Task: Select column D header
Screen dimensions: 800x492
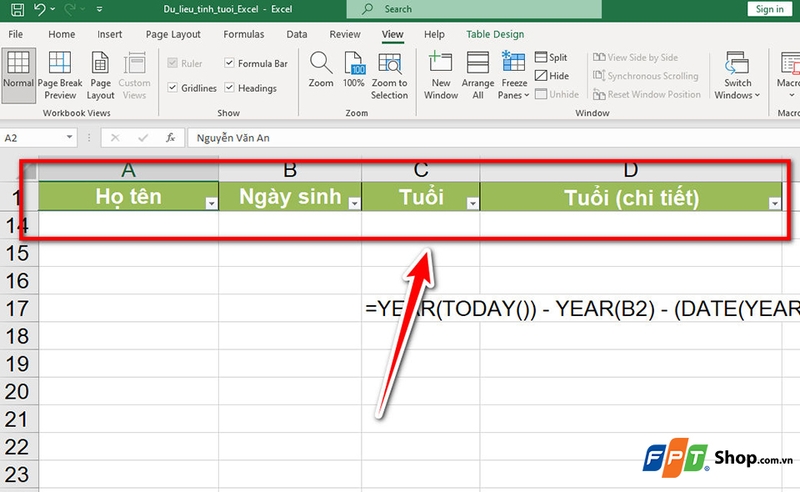Action: tap(631, 169)
